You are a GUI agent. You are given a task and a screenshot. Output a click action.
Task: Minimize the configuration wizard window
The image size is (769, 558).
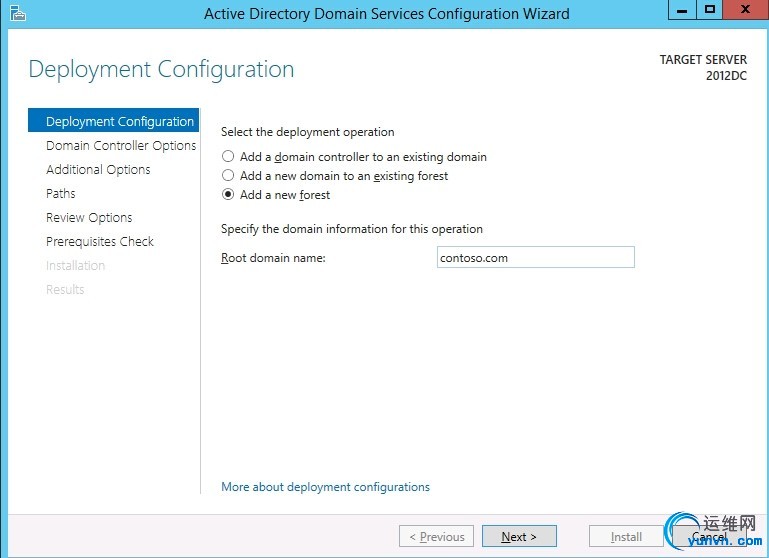[x=685, y=11]
